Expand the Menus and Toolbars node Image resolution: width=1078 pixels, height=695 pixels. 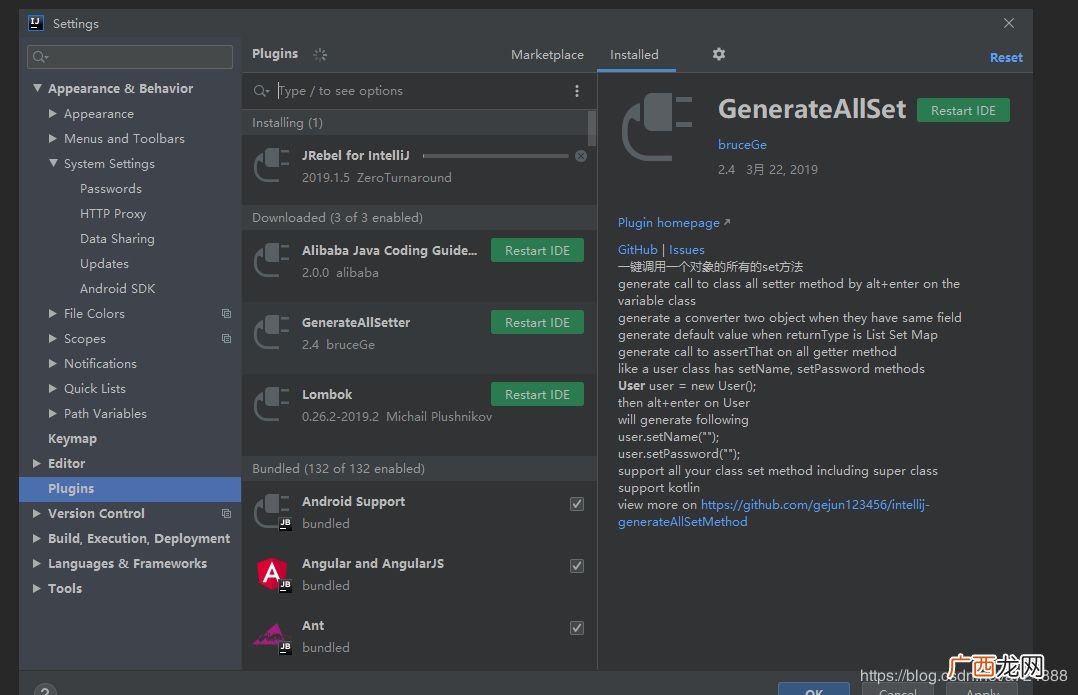click(53, 138)
